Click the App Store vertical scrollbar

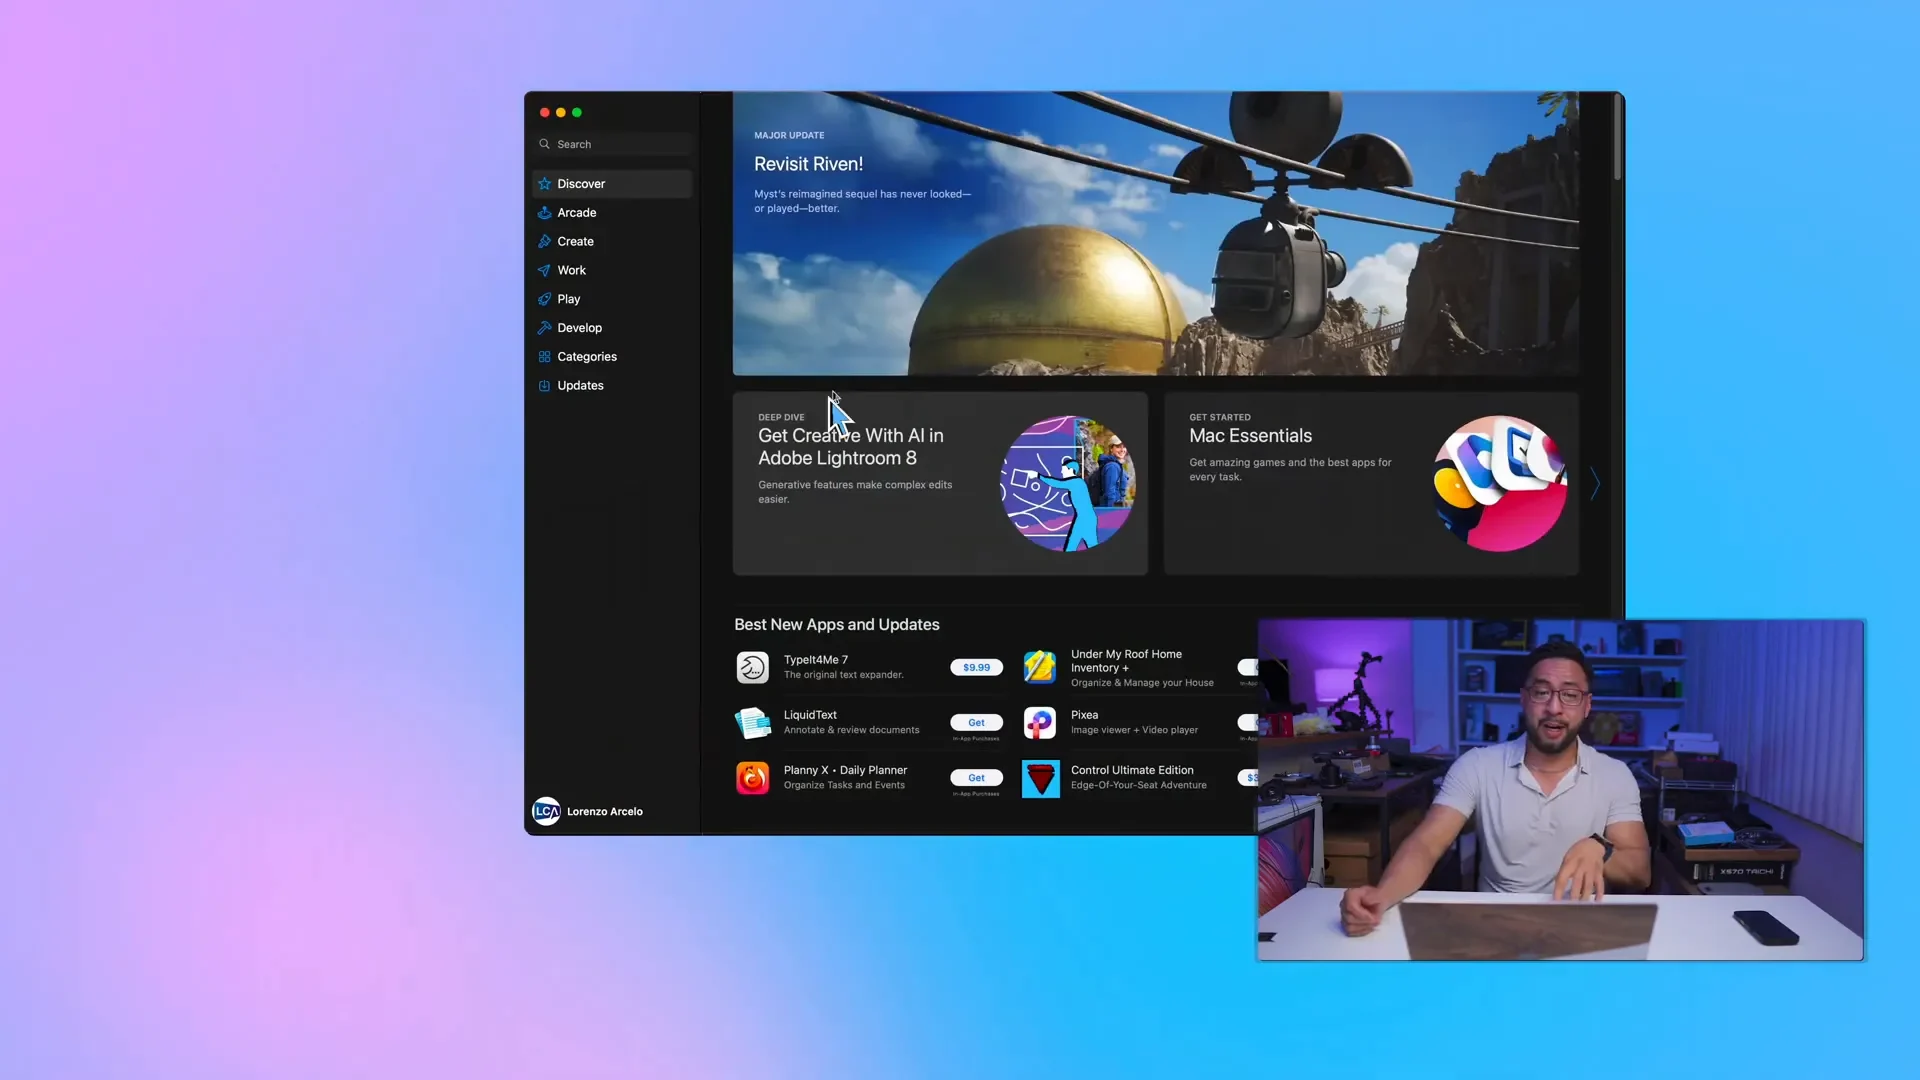1617,138
